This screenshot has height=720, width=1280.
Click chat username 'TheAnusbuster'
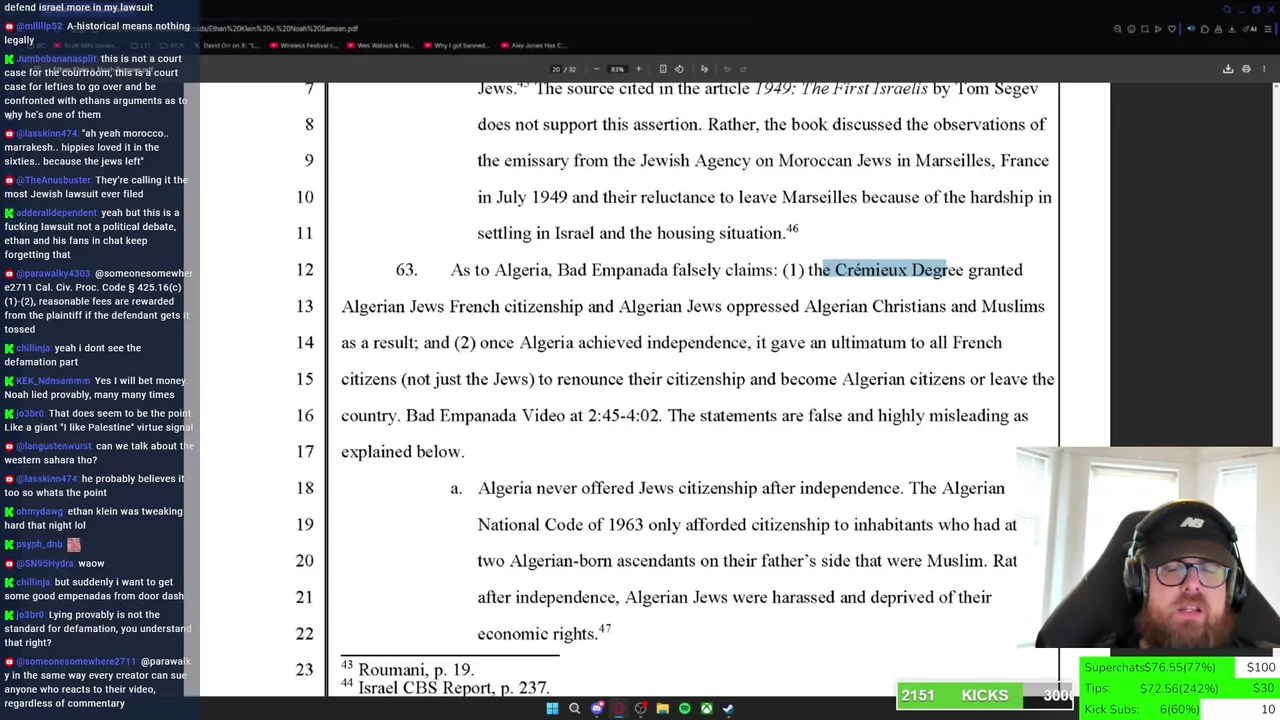click(x=53, y=180)
